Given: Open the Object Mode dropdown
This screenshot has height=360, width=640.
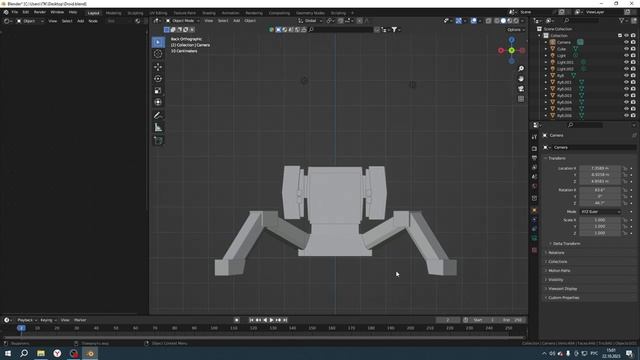Looking at the screenshot, I should pos(182,20).
